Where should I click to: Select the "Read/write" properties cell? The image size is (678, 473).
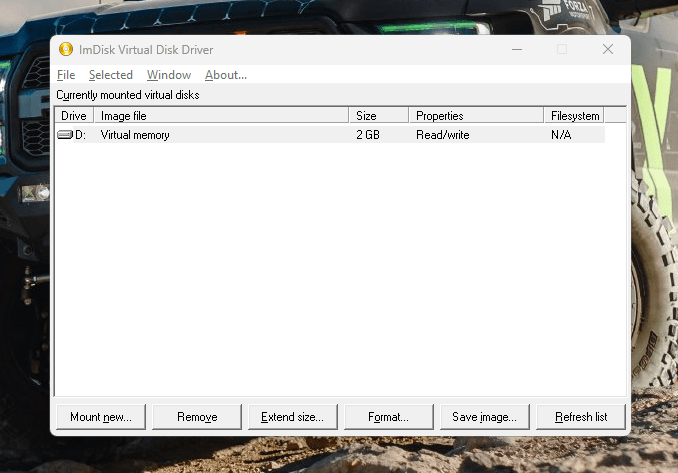point(442,135)
